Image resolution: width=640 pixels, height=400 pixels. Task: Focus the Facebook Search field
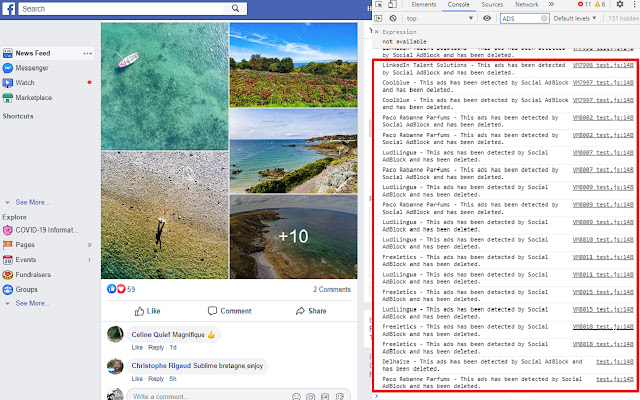(133, 9)
